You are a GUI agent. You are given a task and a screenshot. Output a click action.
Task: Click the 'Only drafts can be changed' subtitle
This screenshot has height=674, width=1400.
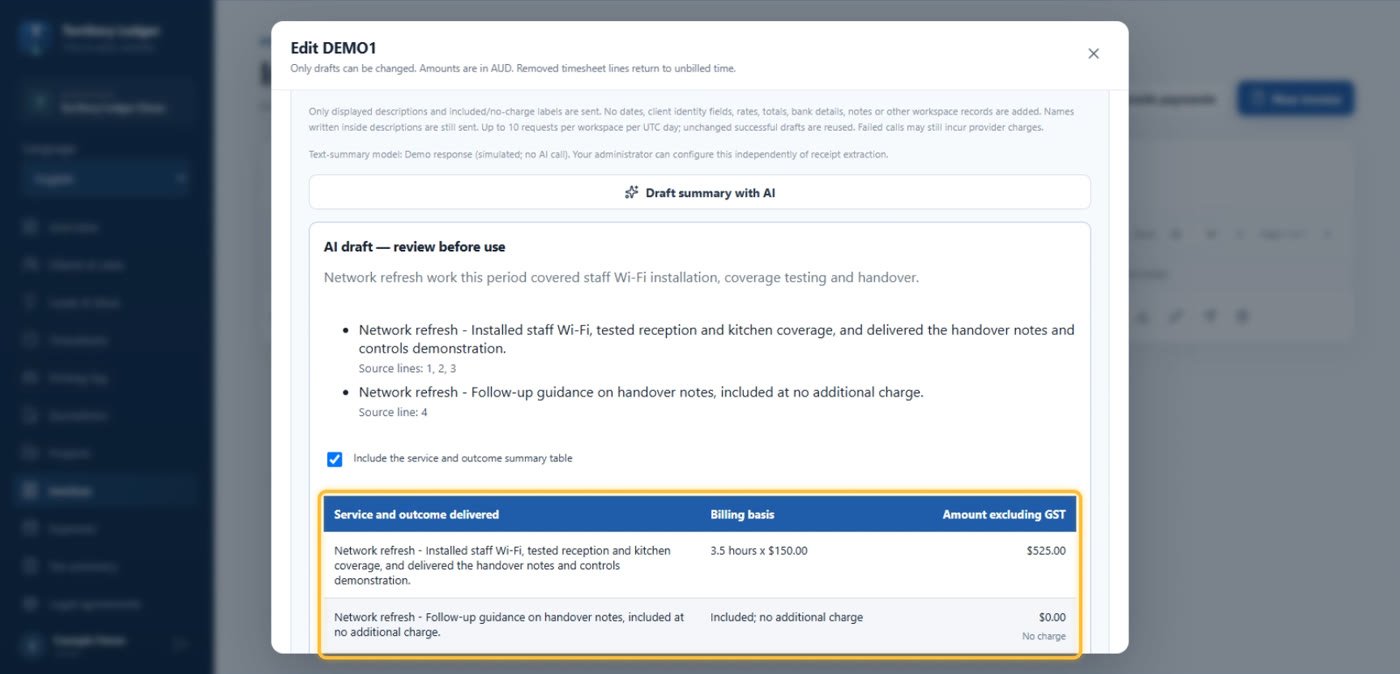(513, 69)
